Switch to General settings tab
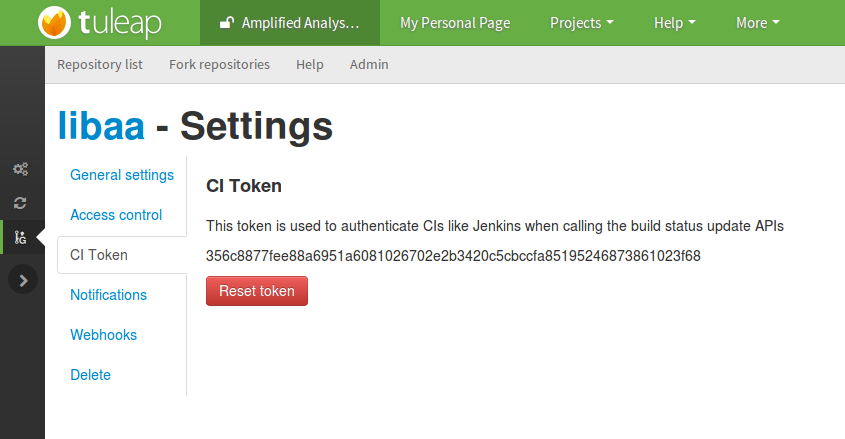This screenshot has height=439, width=845. (122, 175)
